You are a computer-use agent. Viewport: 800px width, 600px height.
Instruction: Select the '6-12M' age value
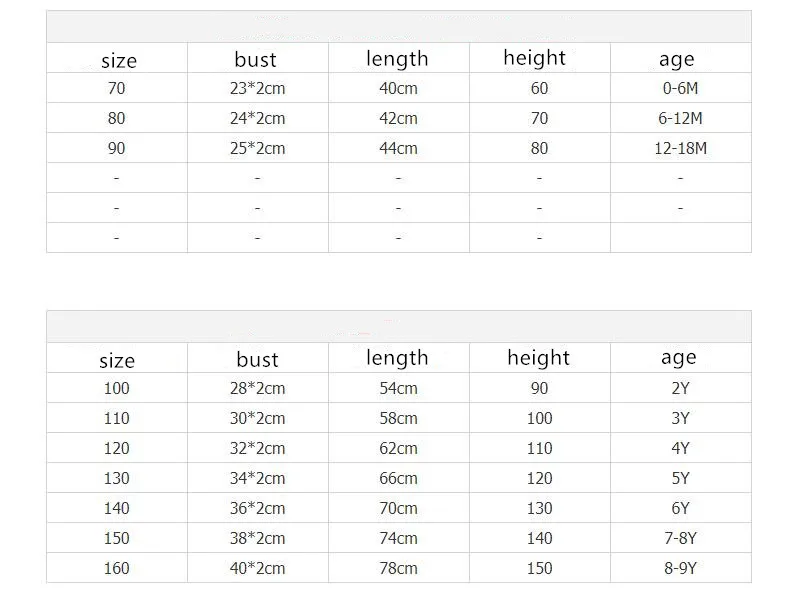click(680, 118)
